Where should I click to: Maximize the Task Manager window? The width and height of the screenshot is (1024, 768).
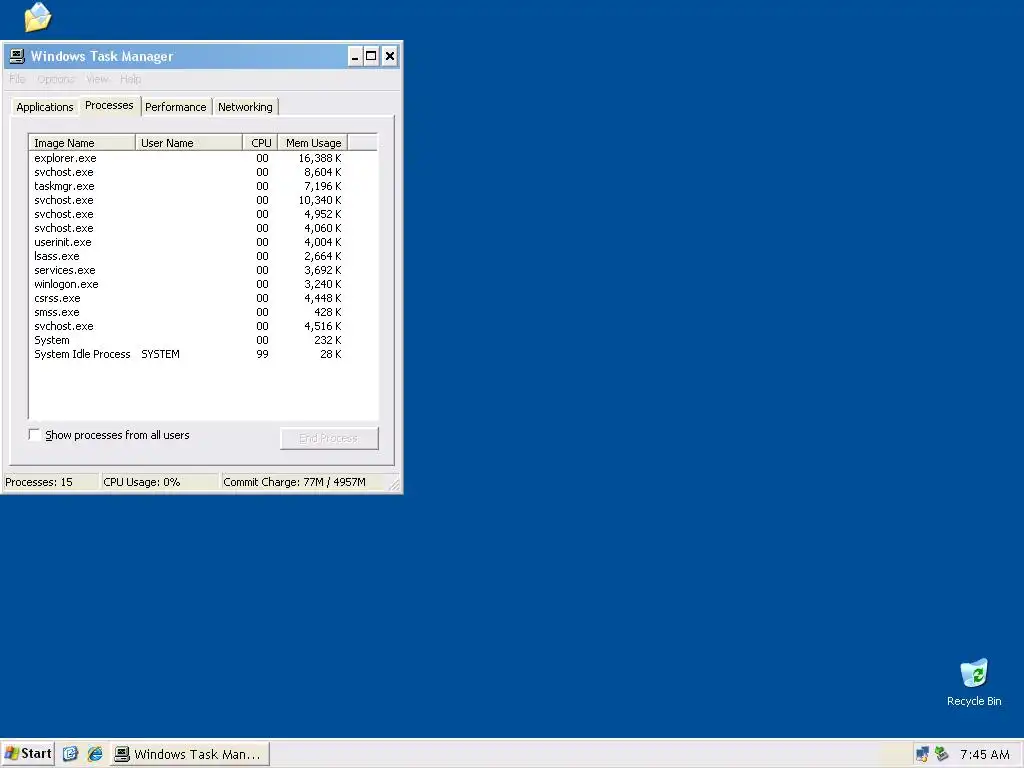(x=371, y=56)
